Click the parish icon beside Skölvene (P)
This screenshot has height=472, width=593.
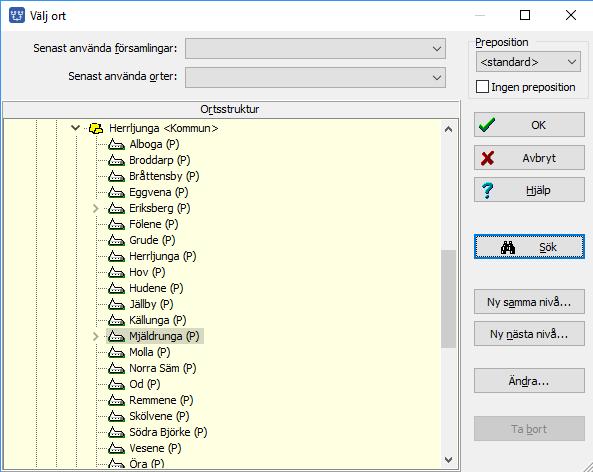(116, 416)
